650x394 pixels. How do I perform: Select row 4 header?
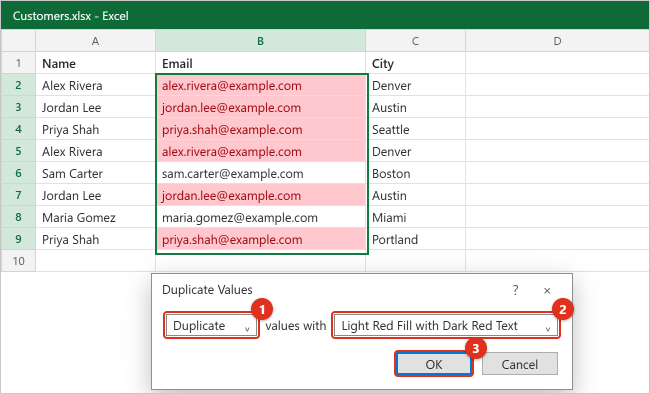click(x=18, y=129)
